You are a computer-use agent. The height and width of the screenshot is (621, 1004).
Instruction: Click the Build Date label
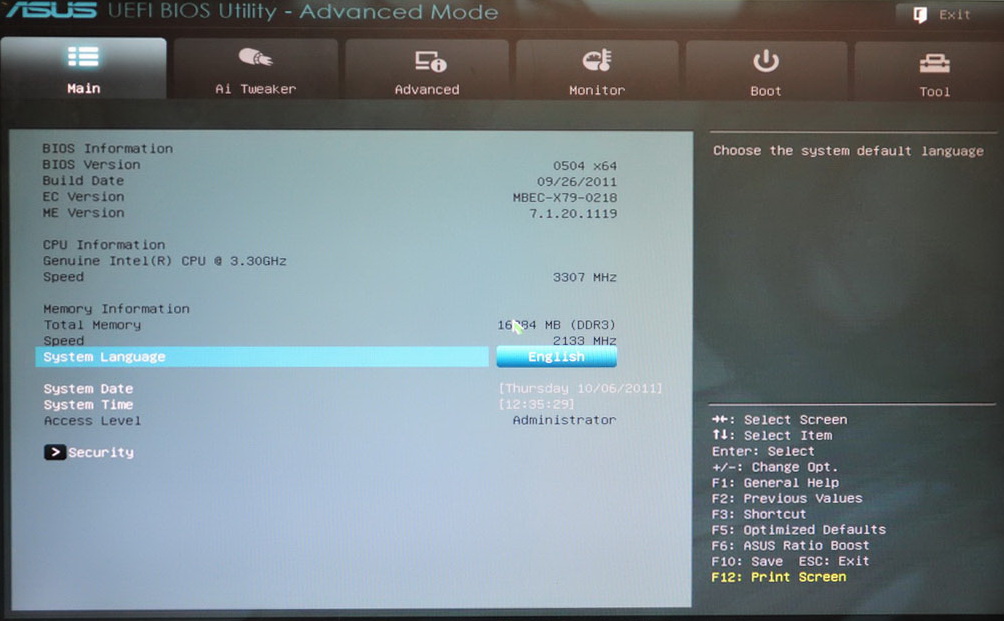point(83,181)
